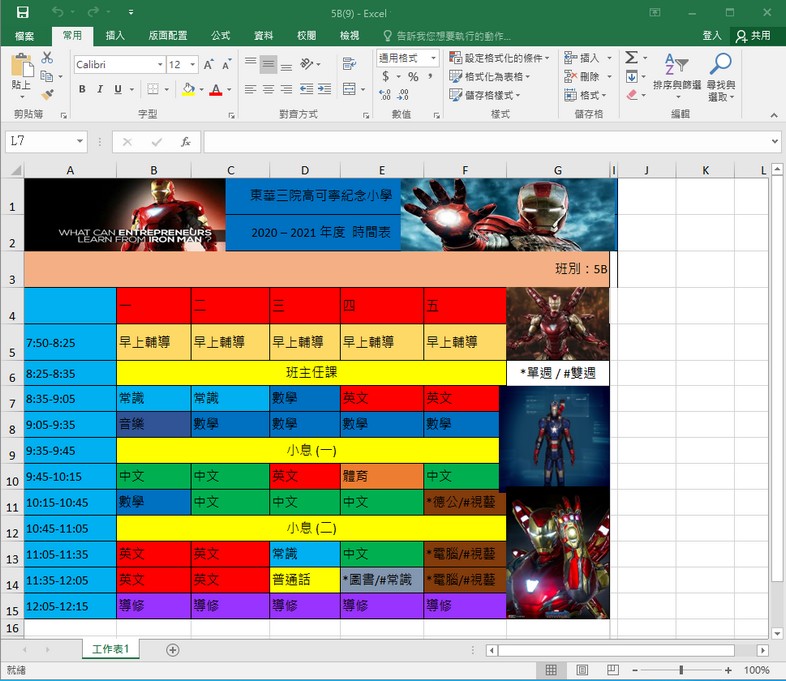
Task: Click the currency dollar format icon
Action: click(x=385, y=76)
